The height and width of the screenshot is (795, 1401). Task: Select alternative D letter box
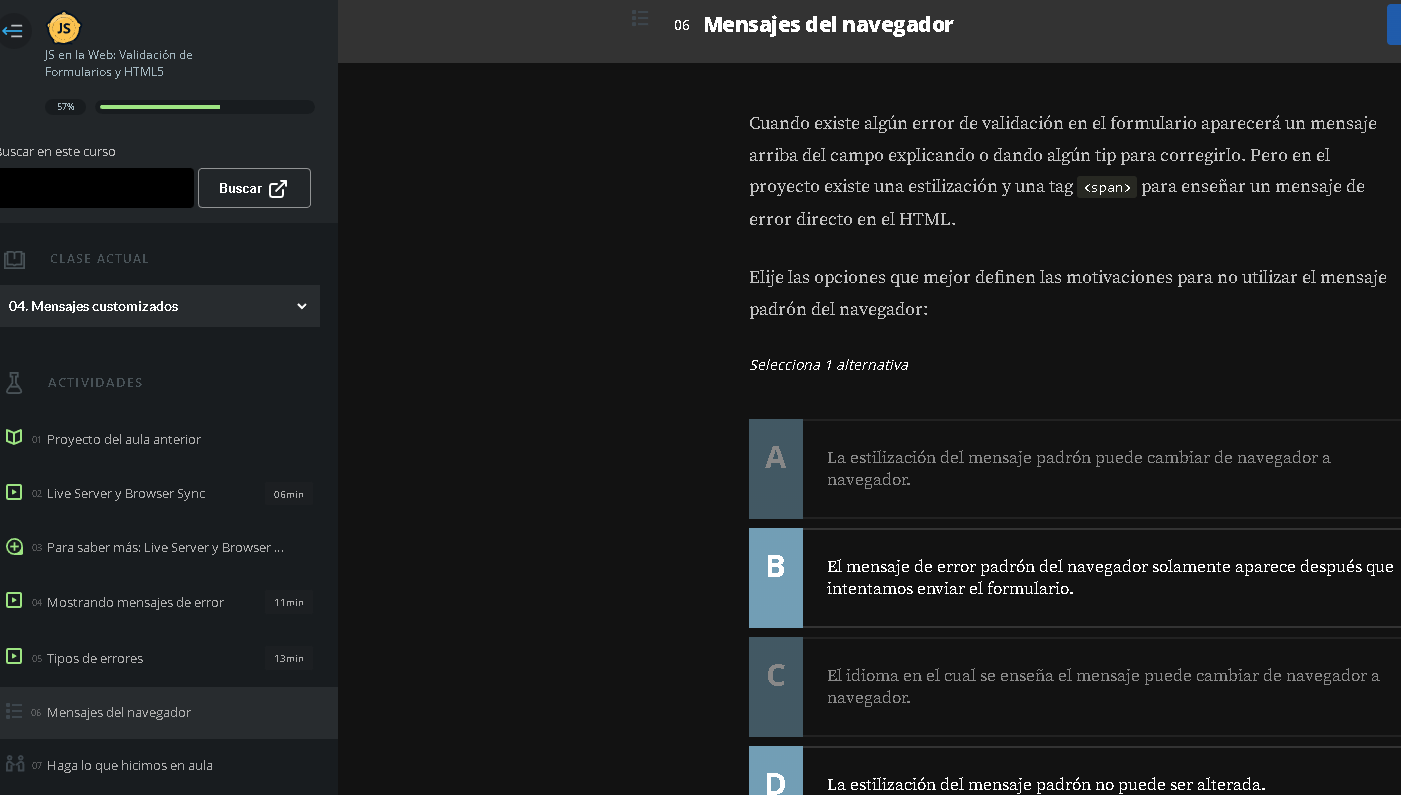click(x=775, y=771)
